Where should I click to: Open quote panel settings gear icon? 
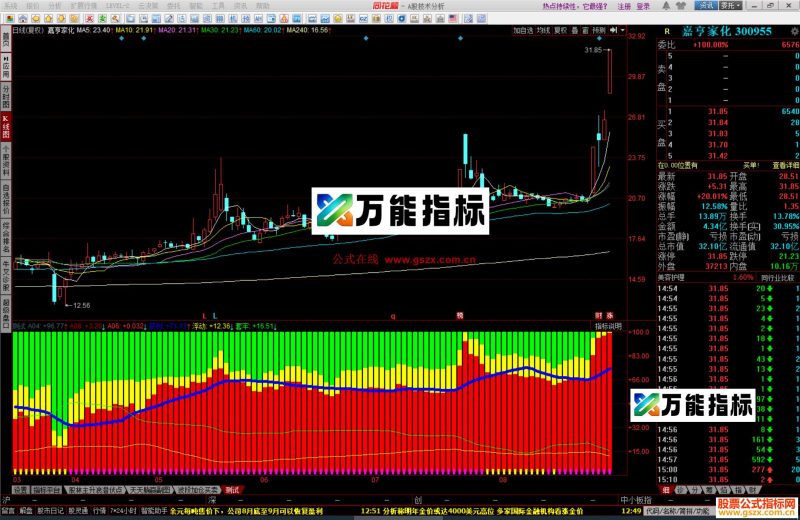click(794, 31)
